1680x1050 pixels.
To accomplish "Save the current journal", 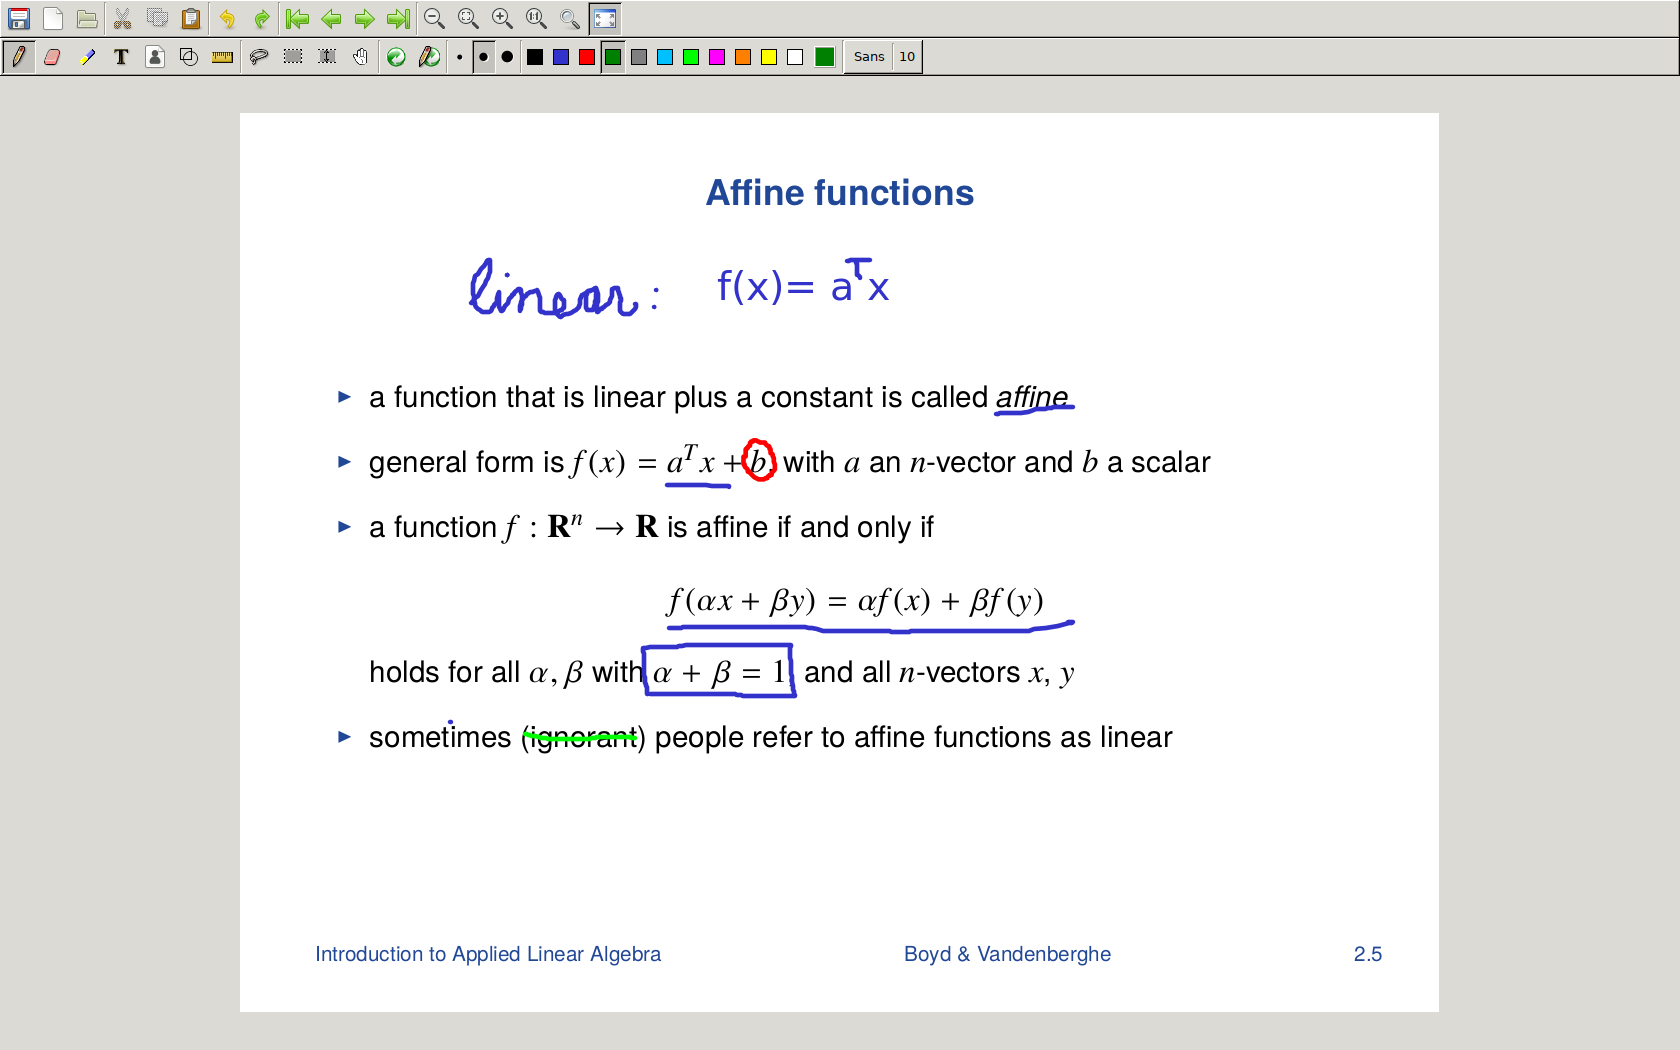I will [18, 19].
